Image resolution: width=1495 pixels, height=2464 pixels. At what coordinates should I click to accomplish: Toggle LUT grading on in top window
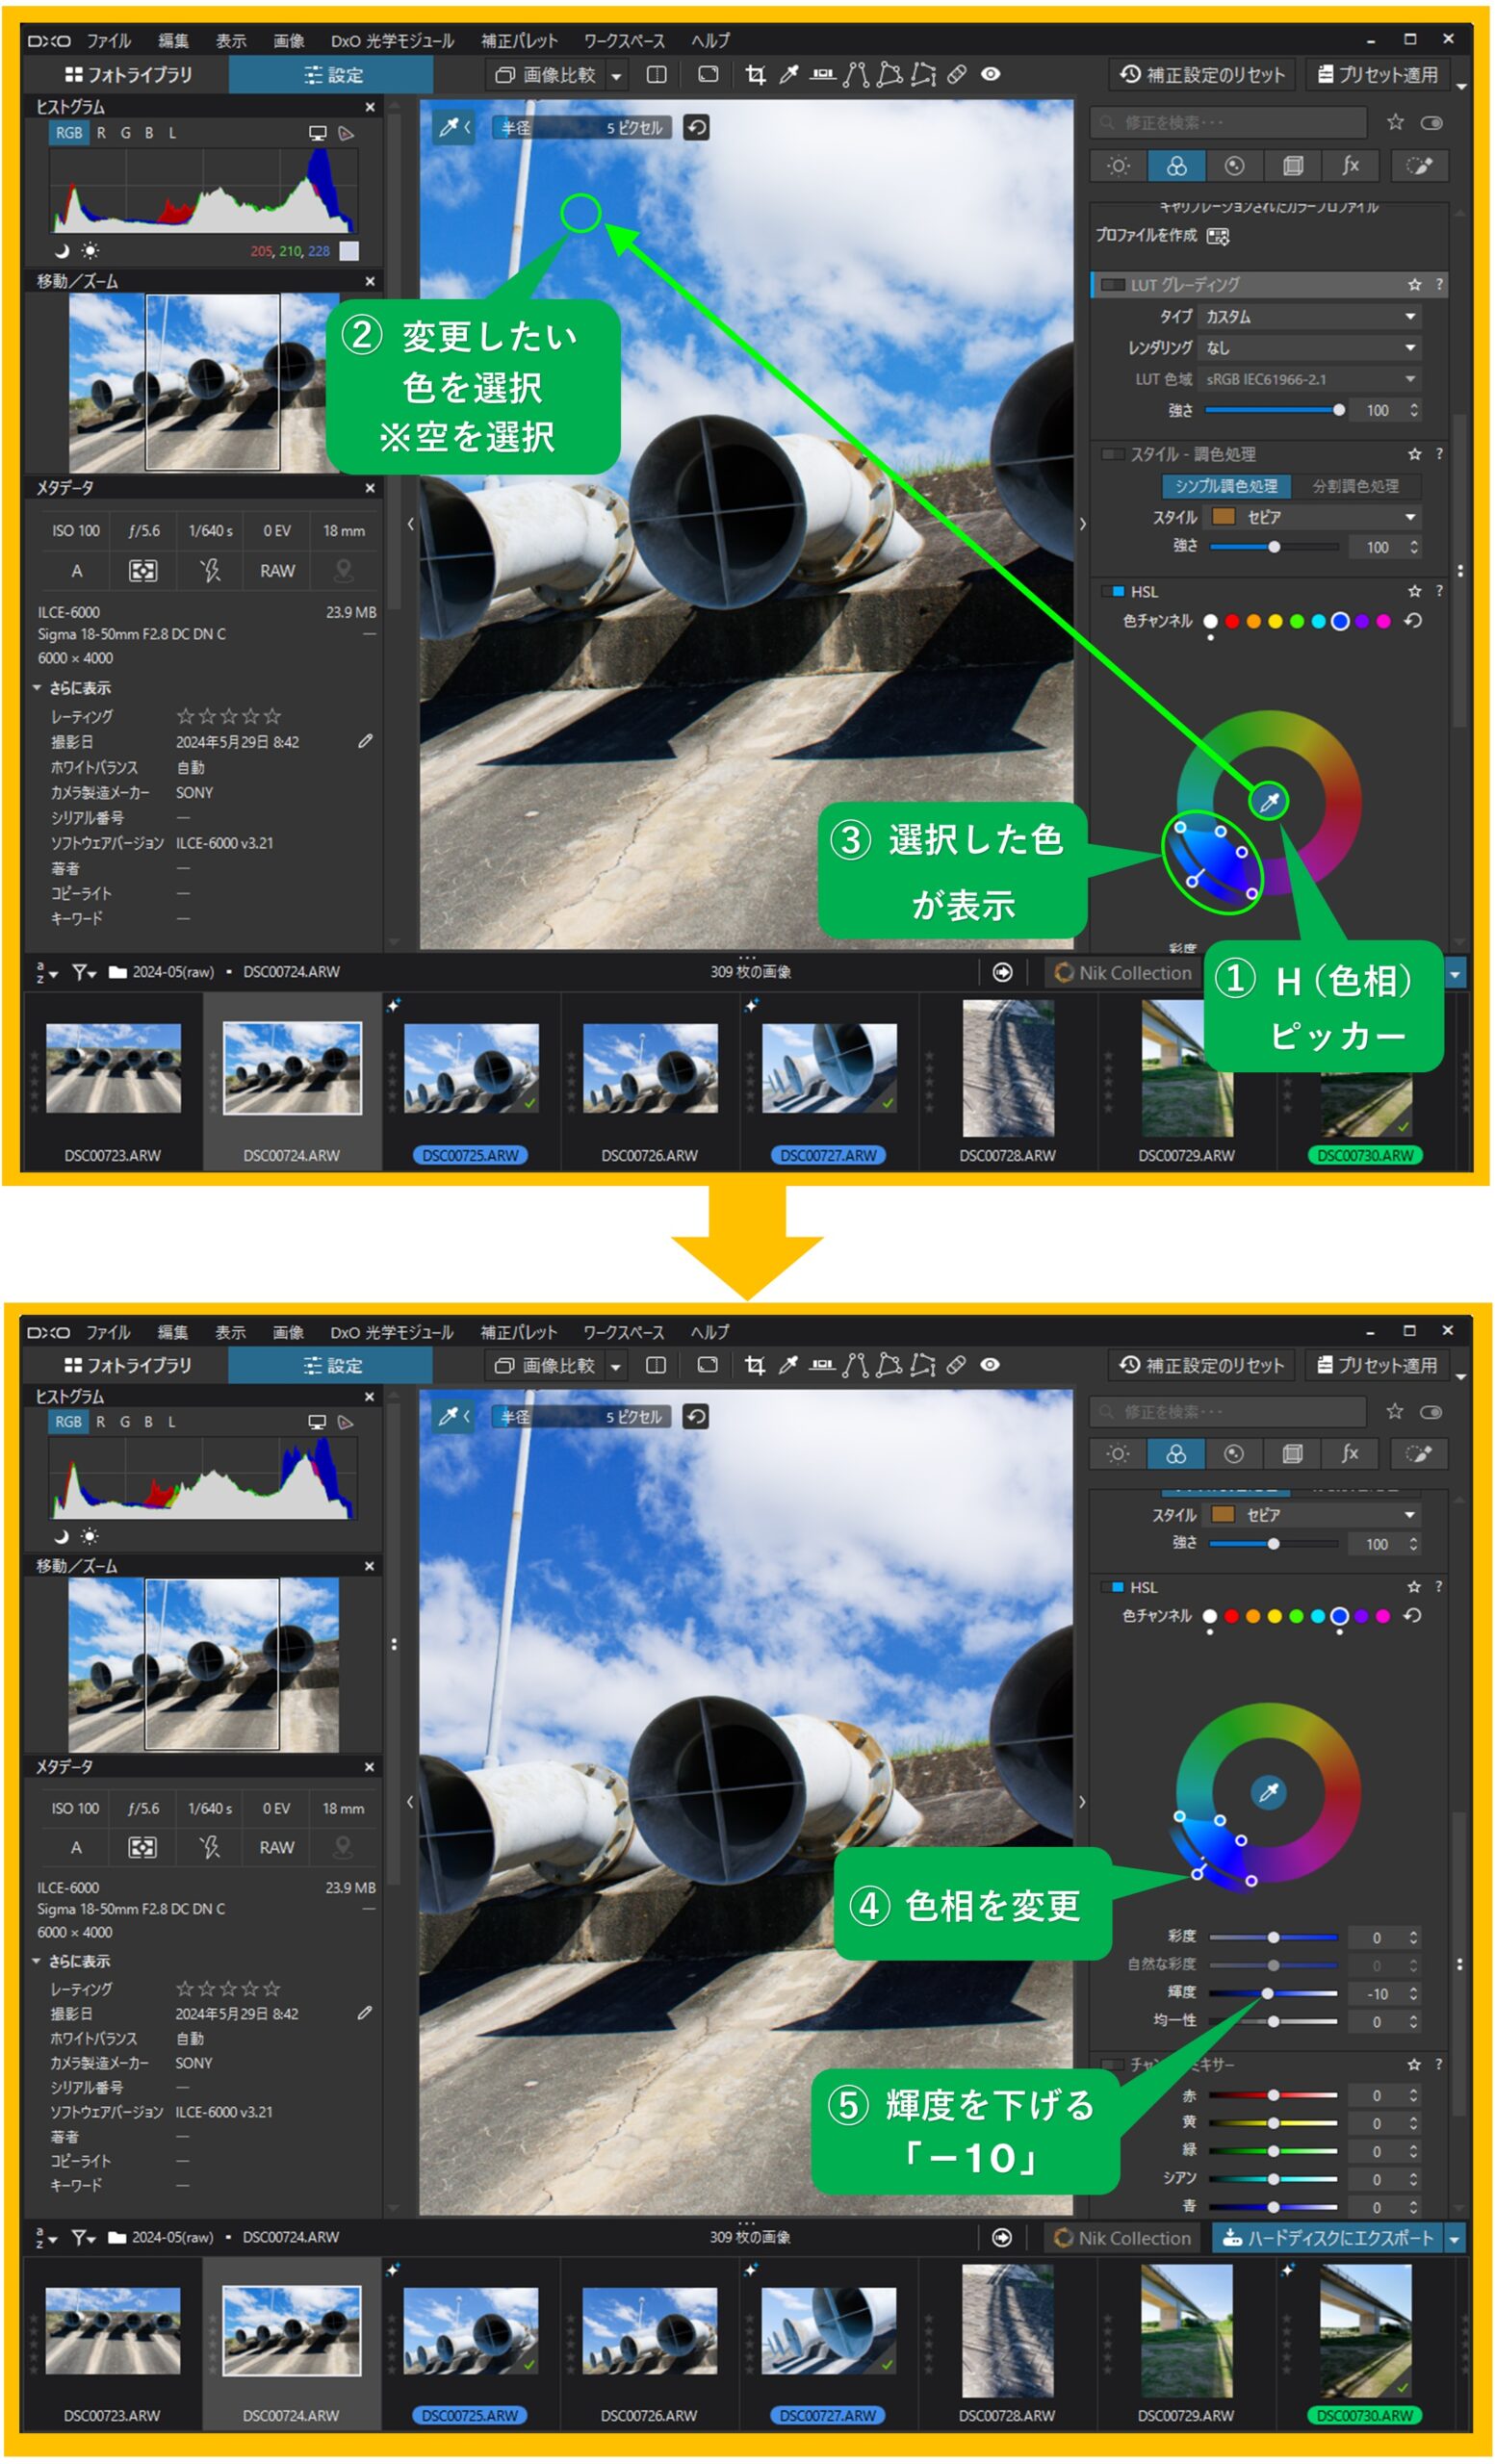click(1113, 285)
